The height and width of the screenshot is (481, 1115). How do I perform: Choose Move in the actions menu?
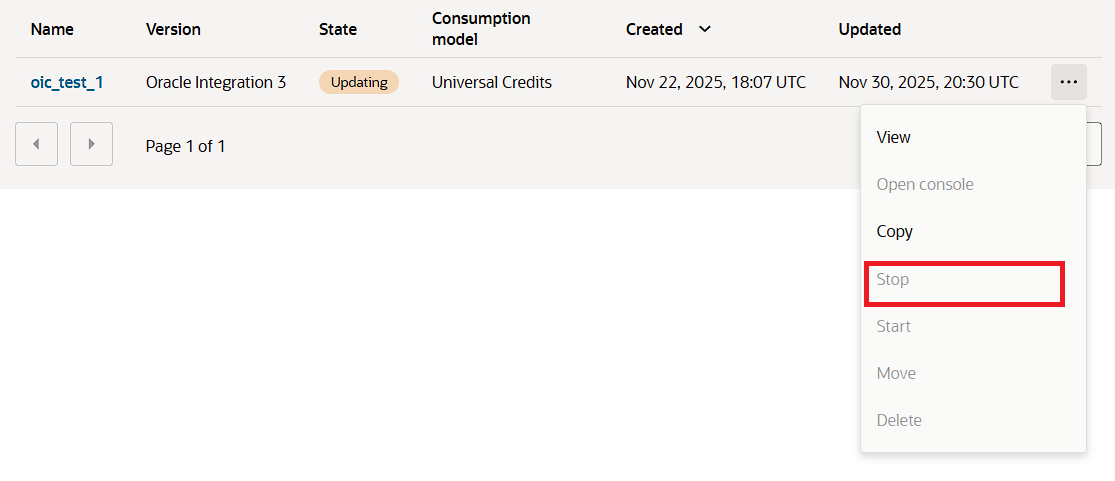[x=896, y=373]
